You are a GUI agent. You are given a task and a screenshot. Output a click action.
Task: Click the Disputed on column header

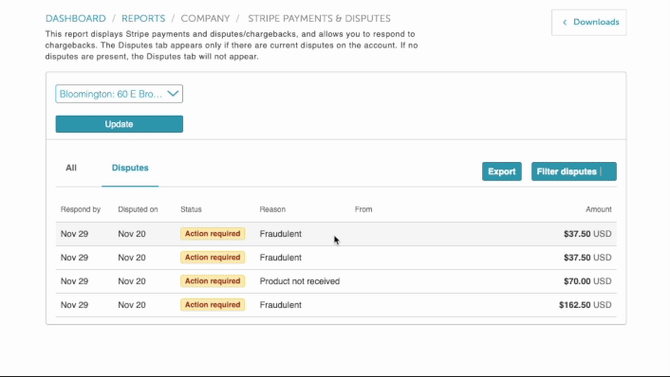(x=138, y=209)
